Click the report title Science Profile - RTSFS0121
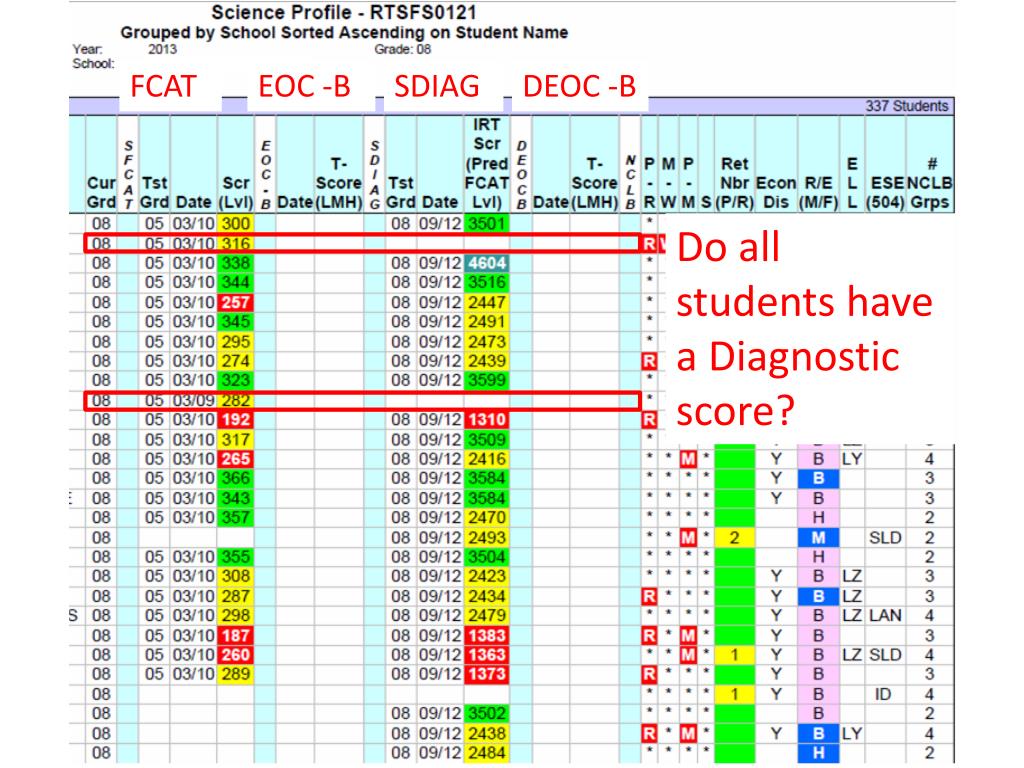Image resolution: width=1024 pixels, height=768 pixels. point(344,12)
